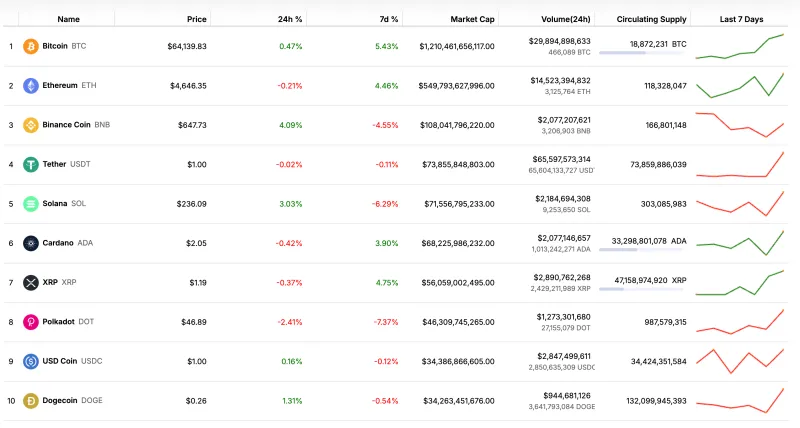Viewport: 800px width, 428px height.
Task: Open the Solana name link
Action: tap(55, 203)
